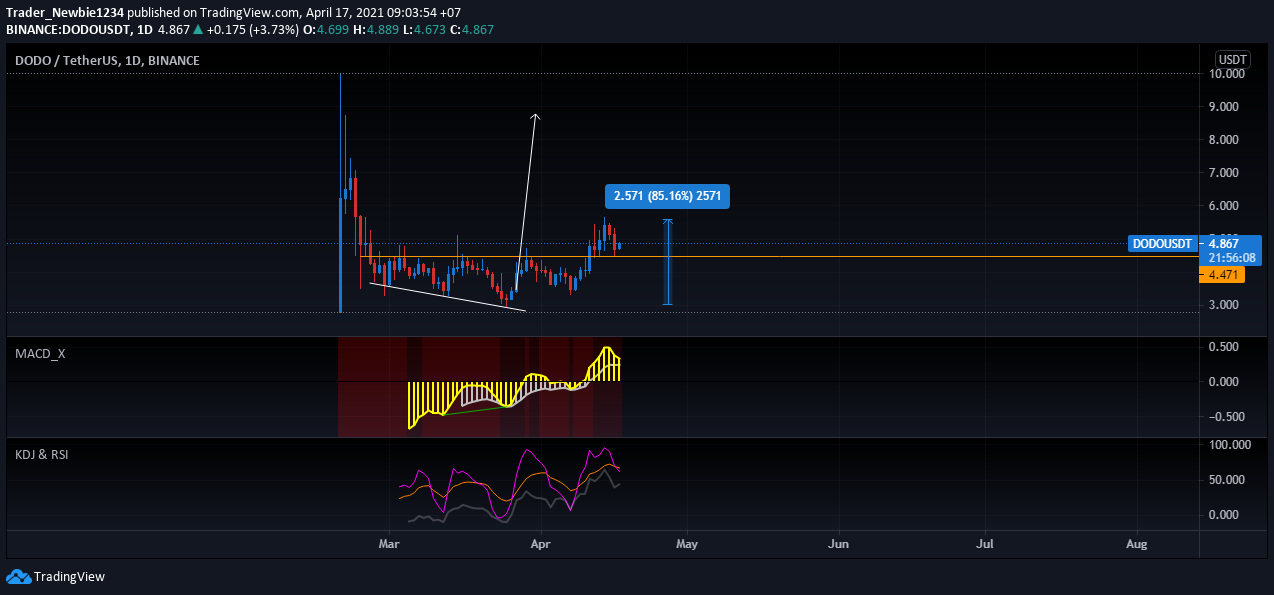Click the Jun label on the time axis

click(x=839, y=545)
